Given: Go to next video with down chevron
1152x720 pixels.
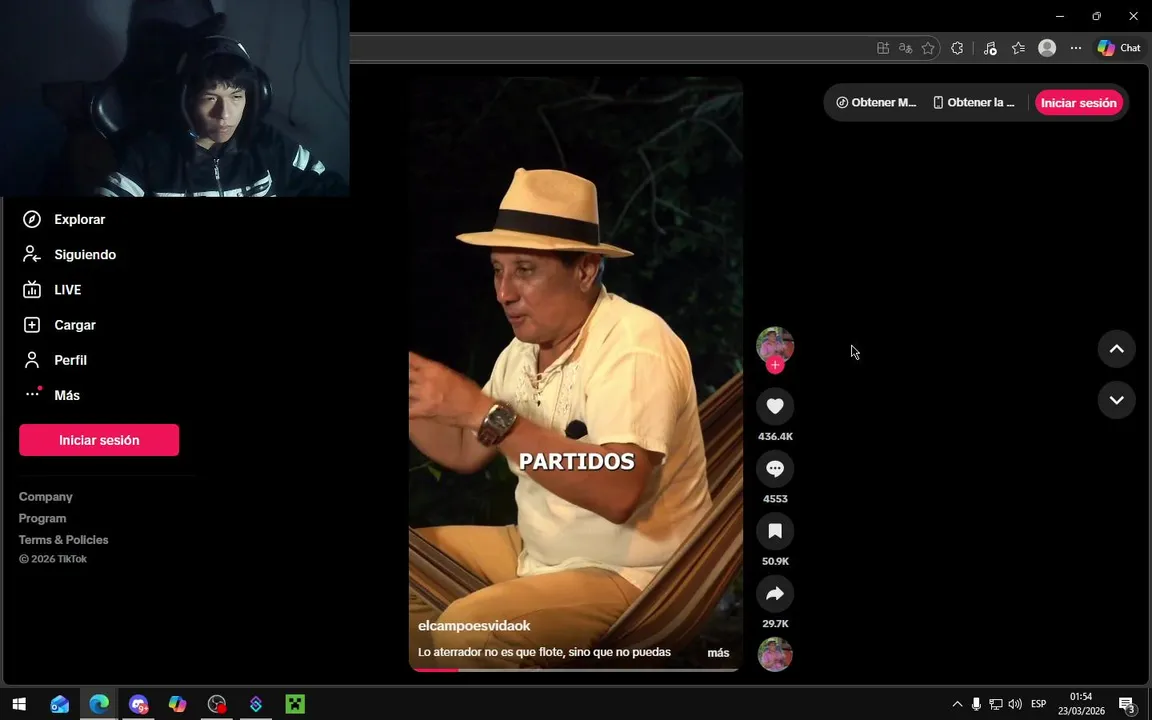Looking at the screenshot, I should coord(1116,400).
